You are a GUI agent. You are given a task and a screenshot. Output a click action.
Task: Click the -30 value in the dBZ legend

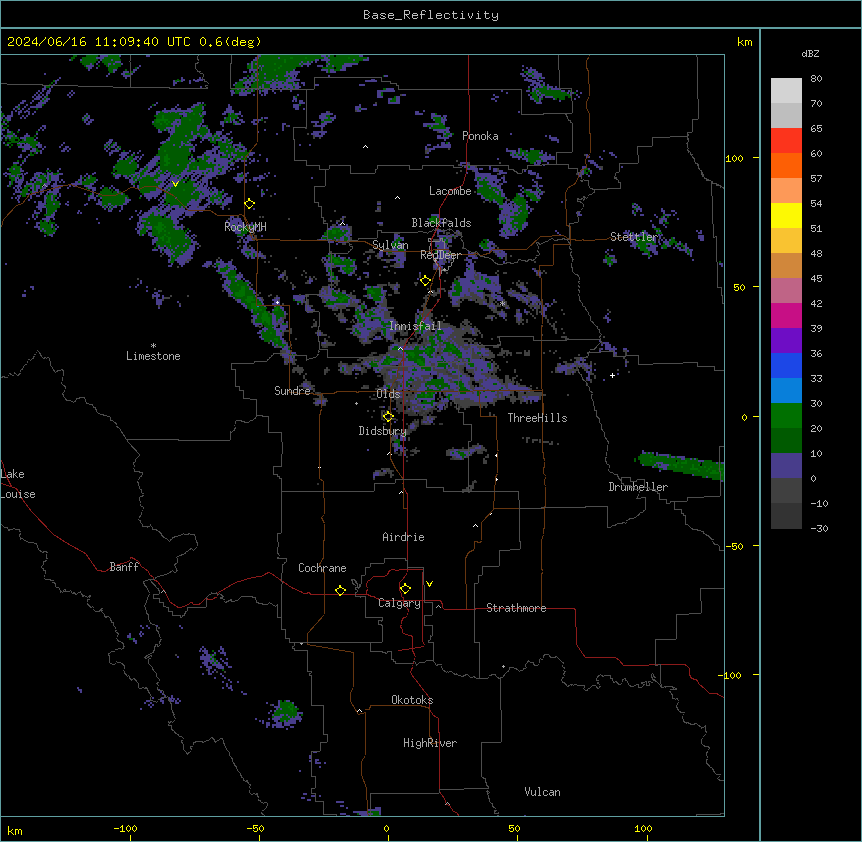tap(819, 529)
